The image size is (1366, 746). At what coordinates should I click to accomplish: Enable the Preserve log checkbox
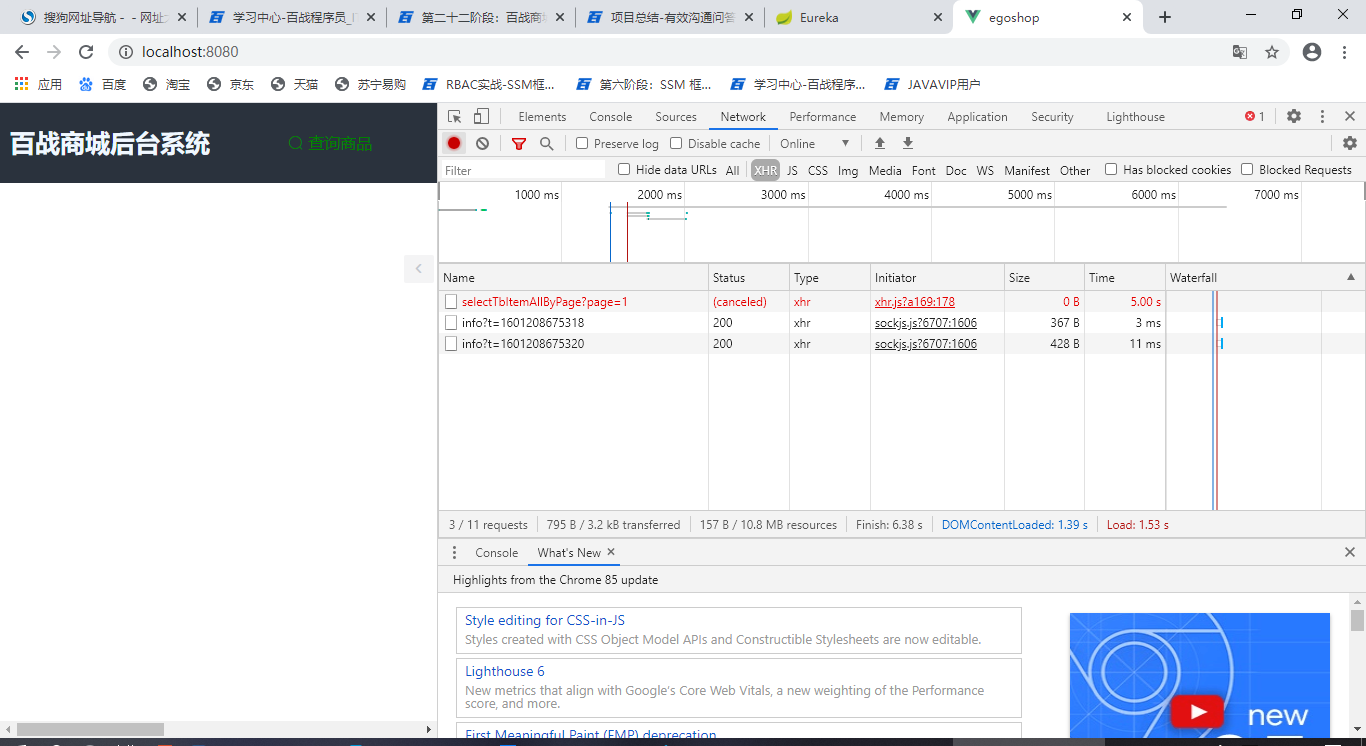coord(582,143)
